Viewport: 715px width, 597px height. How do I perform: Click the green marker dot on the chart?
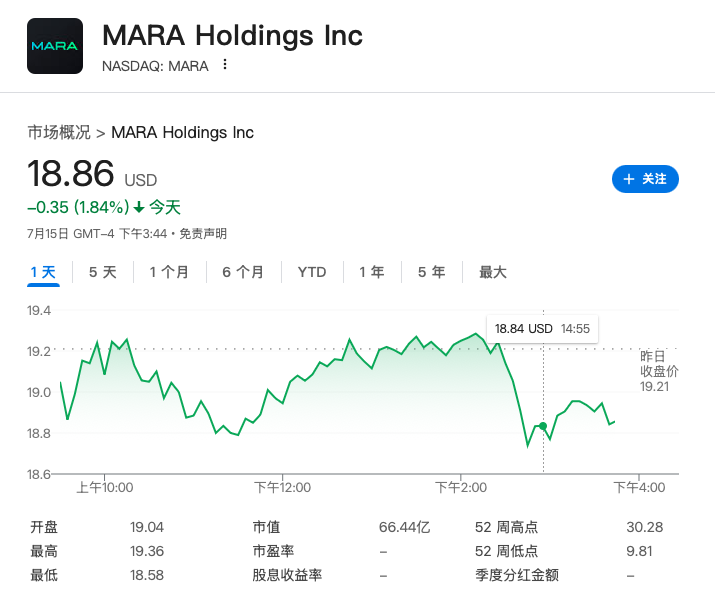pyautogui.click(x=543, y=426)
